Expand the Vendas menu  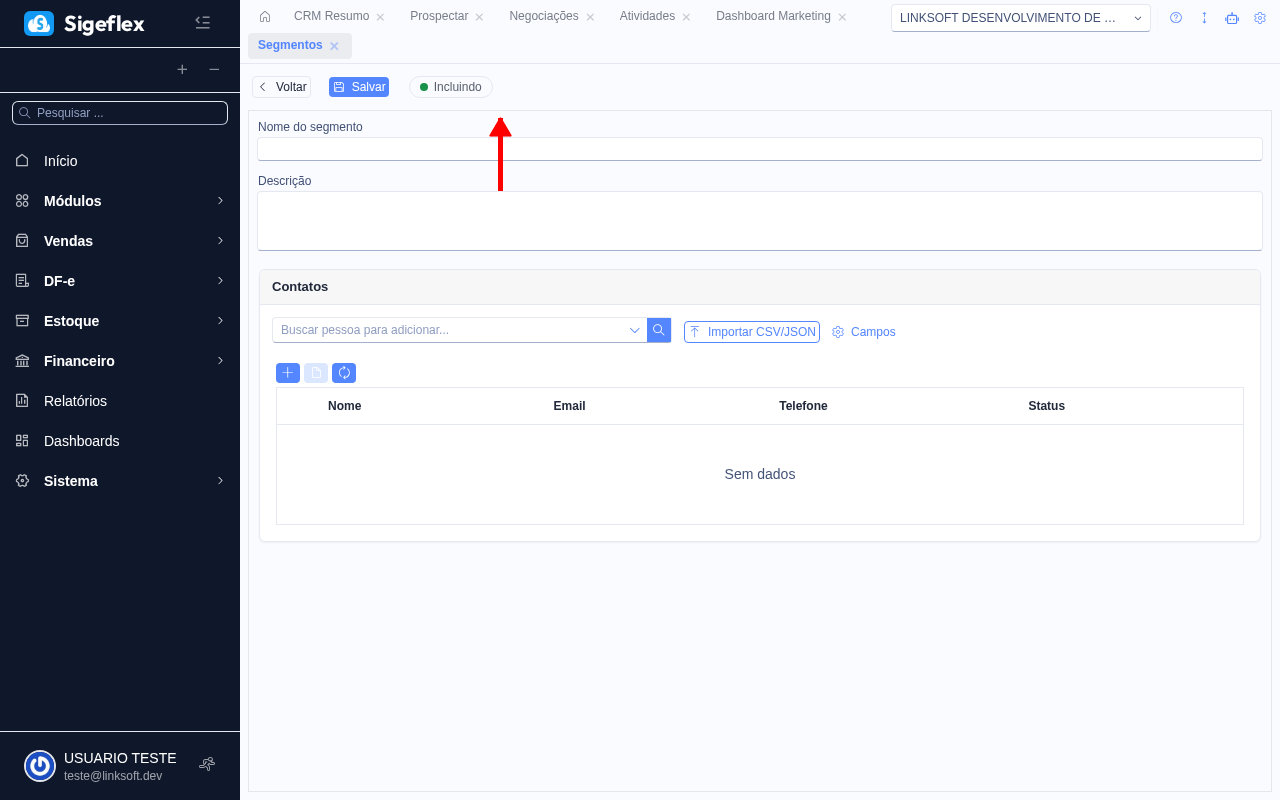click(x=120, y=241)
